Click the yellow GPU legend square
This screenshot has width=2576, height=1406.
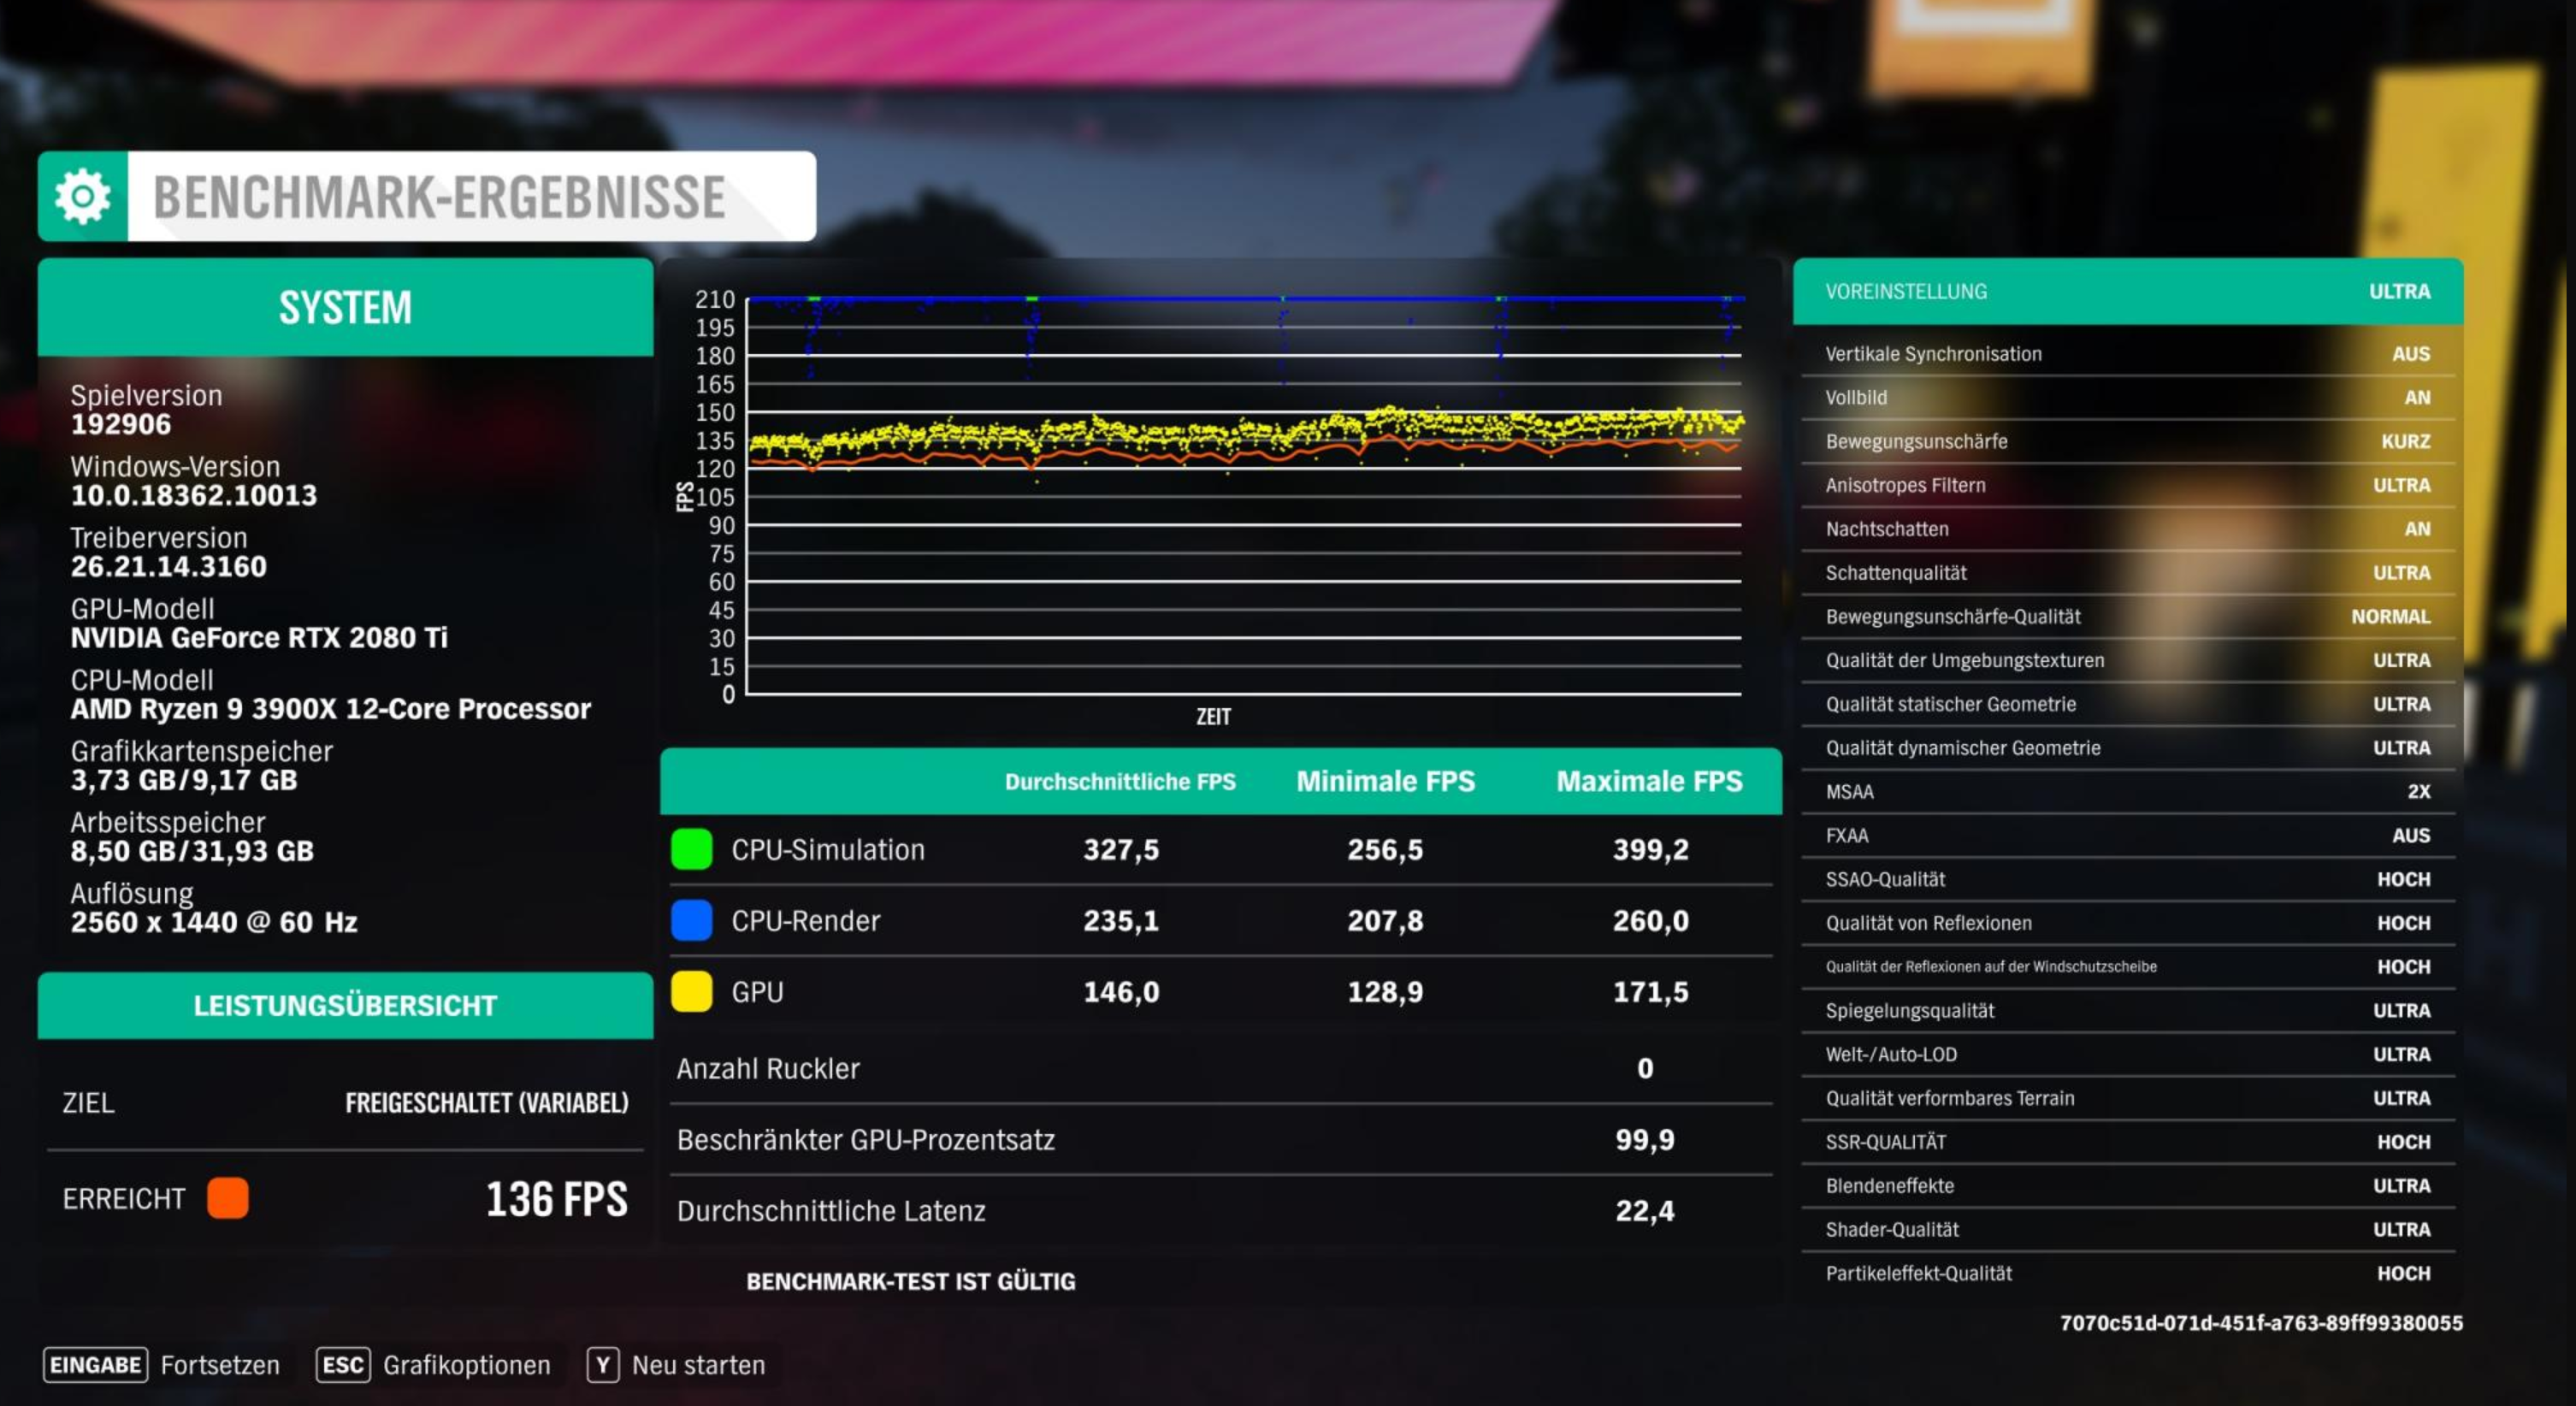pyautogui.click(x=691, y=991)
